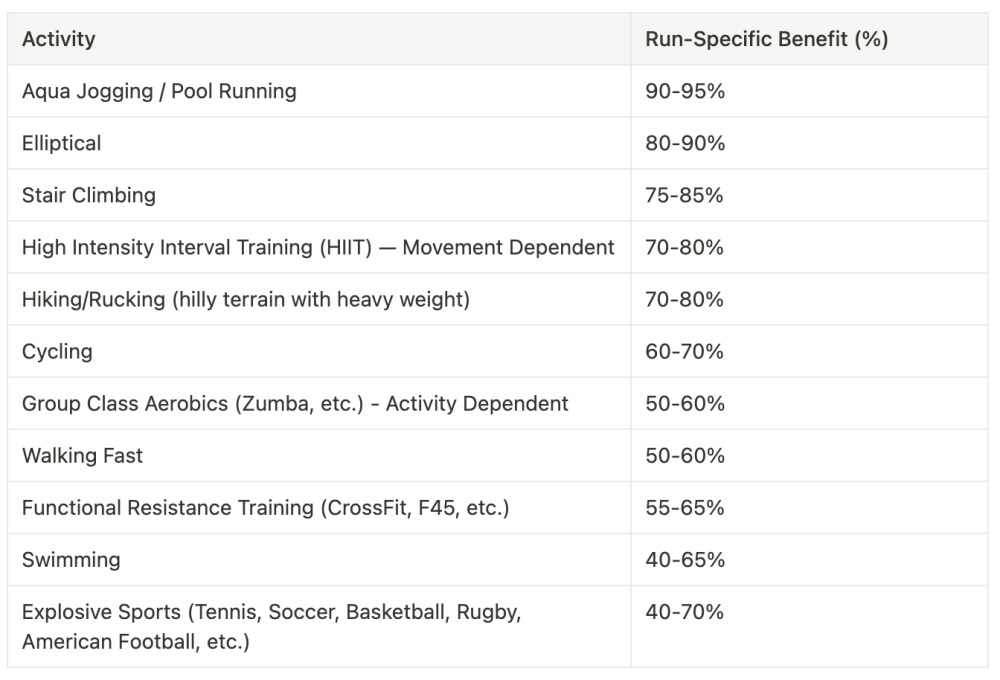Select the Hiking/Rucking activity cell
Screen dimensions: 1000x680
[x=246, y=300]
